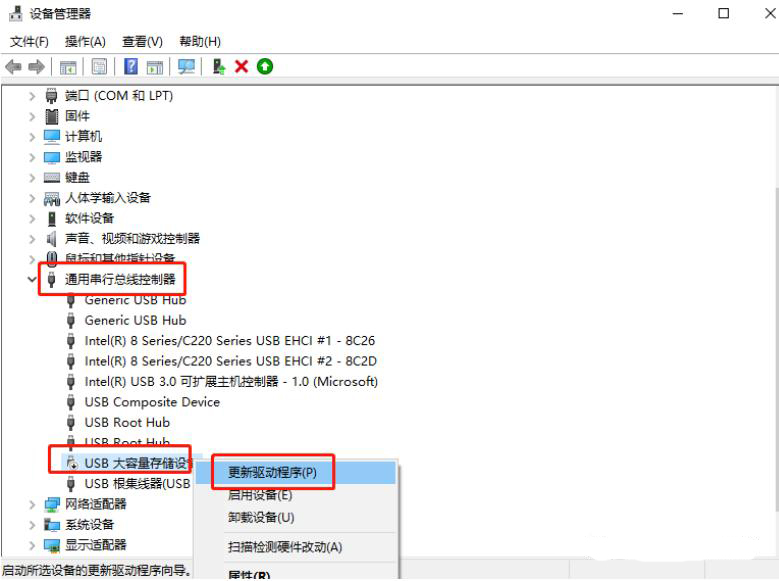This screenshot has width=779, height=581.
Task: Select Intel(R) USB 3.0 可扩展主机控制器 item
Action: 231,382
